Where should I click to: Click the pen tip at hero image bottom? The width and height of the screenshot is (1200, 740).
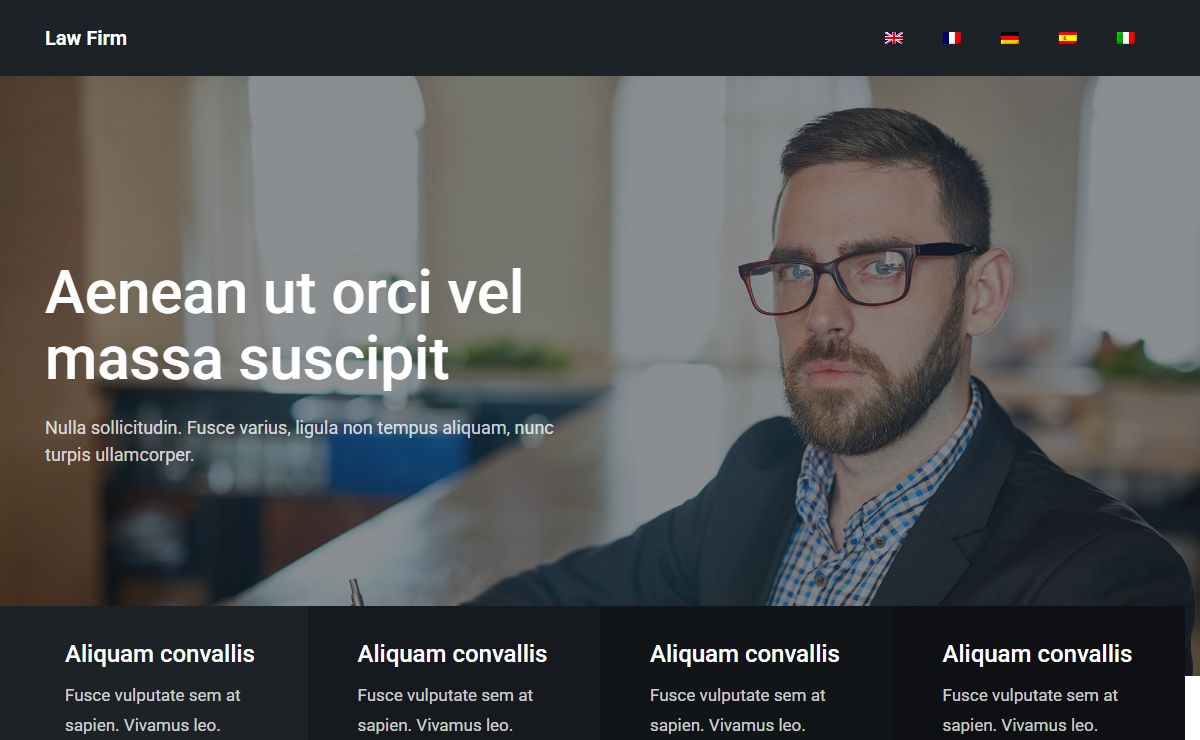click(x=355, y=592)
